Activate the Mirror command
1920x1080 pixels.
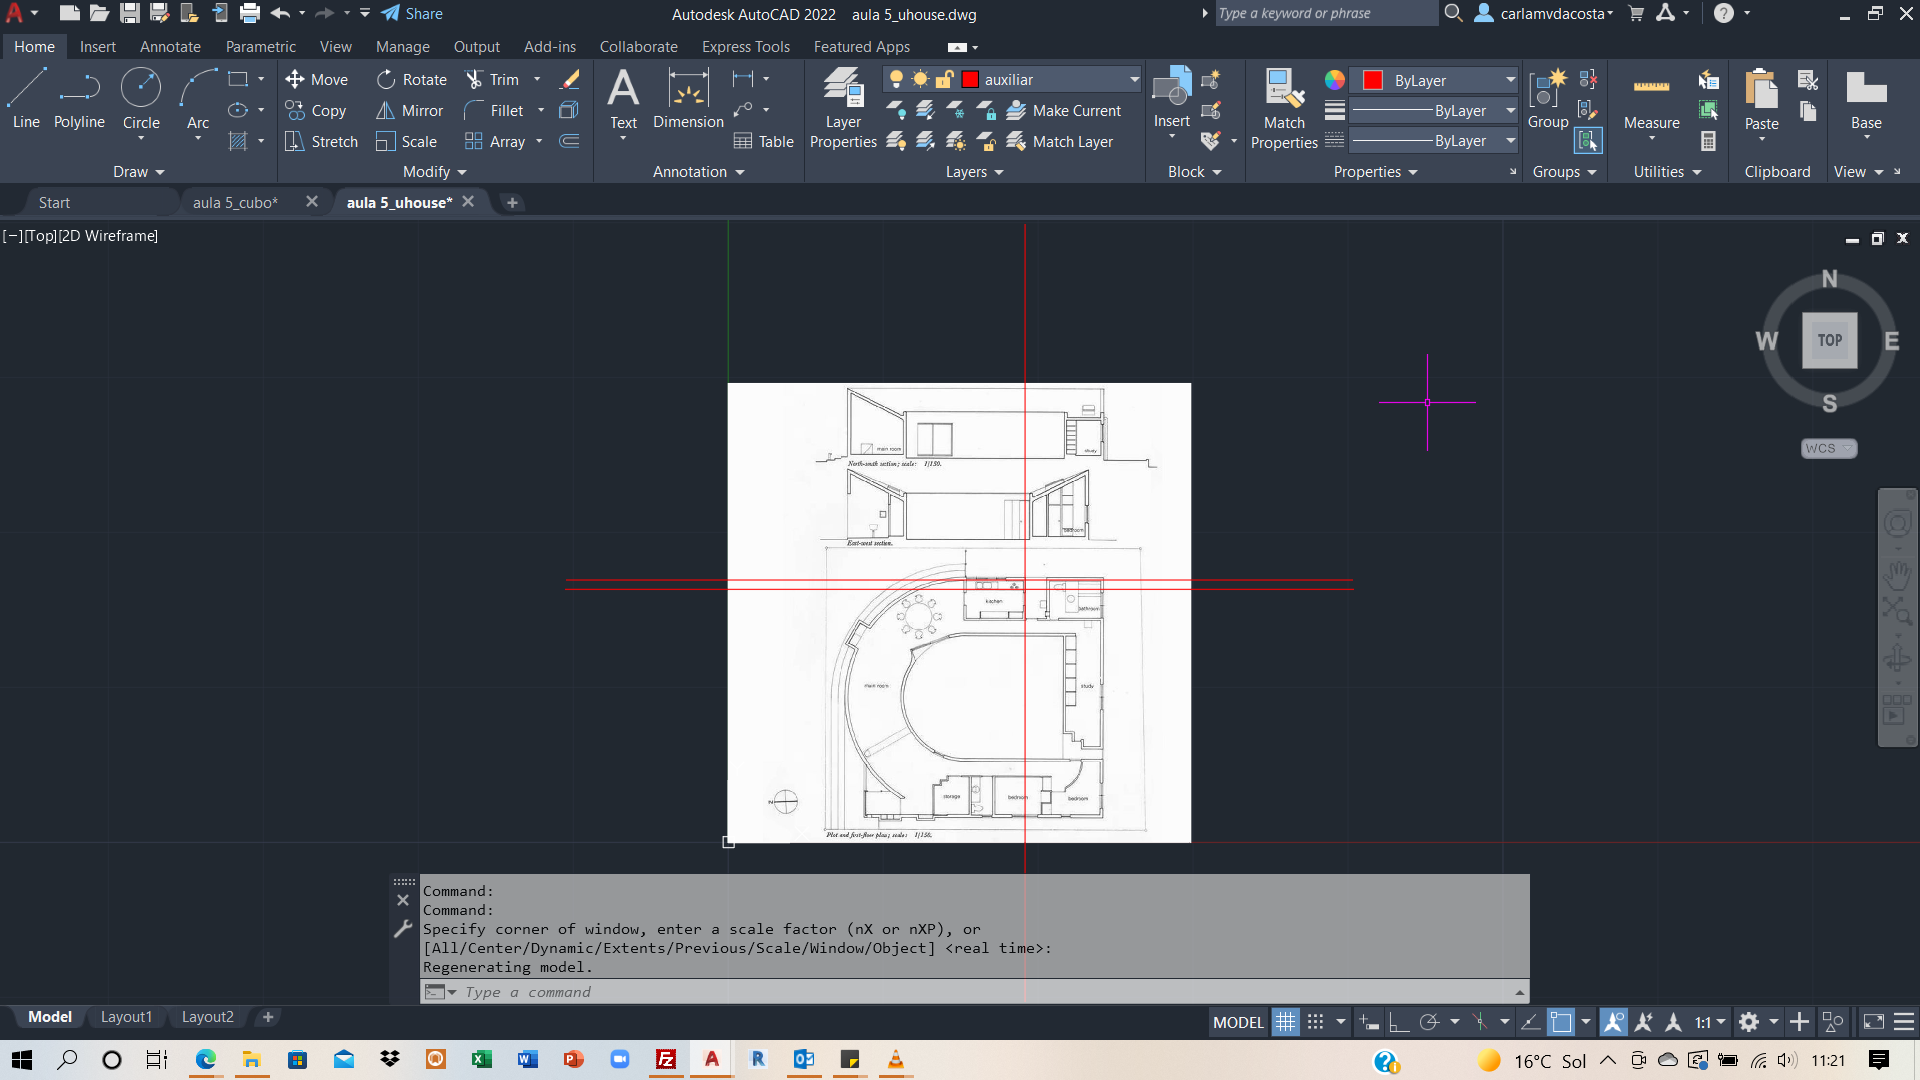tap(409, 110)
